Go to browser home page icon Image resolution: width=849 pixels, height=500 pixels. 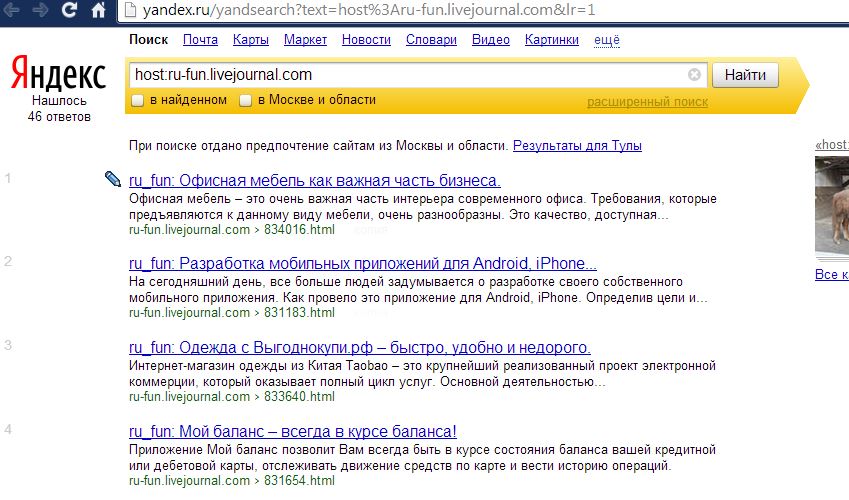pos(98,10)
